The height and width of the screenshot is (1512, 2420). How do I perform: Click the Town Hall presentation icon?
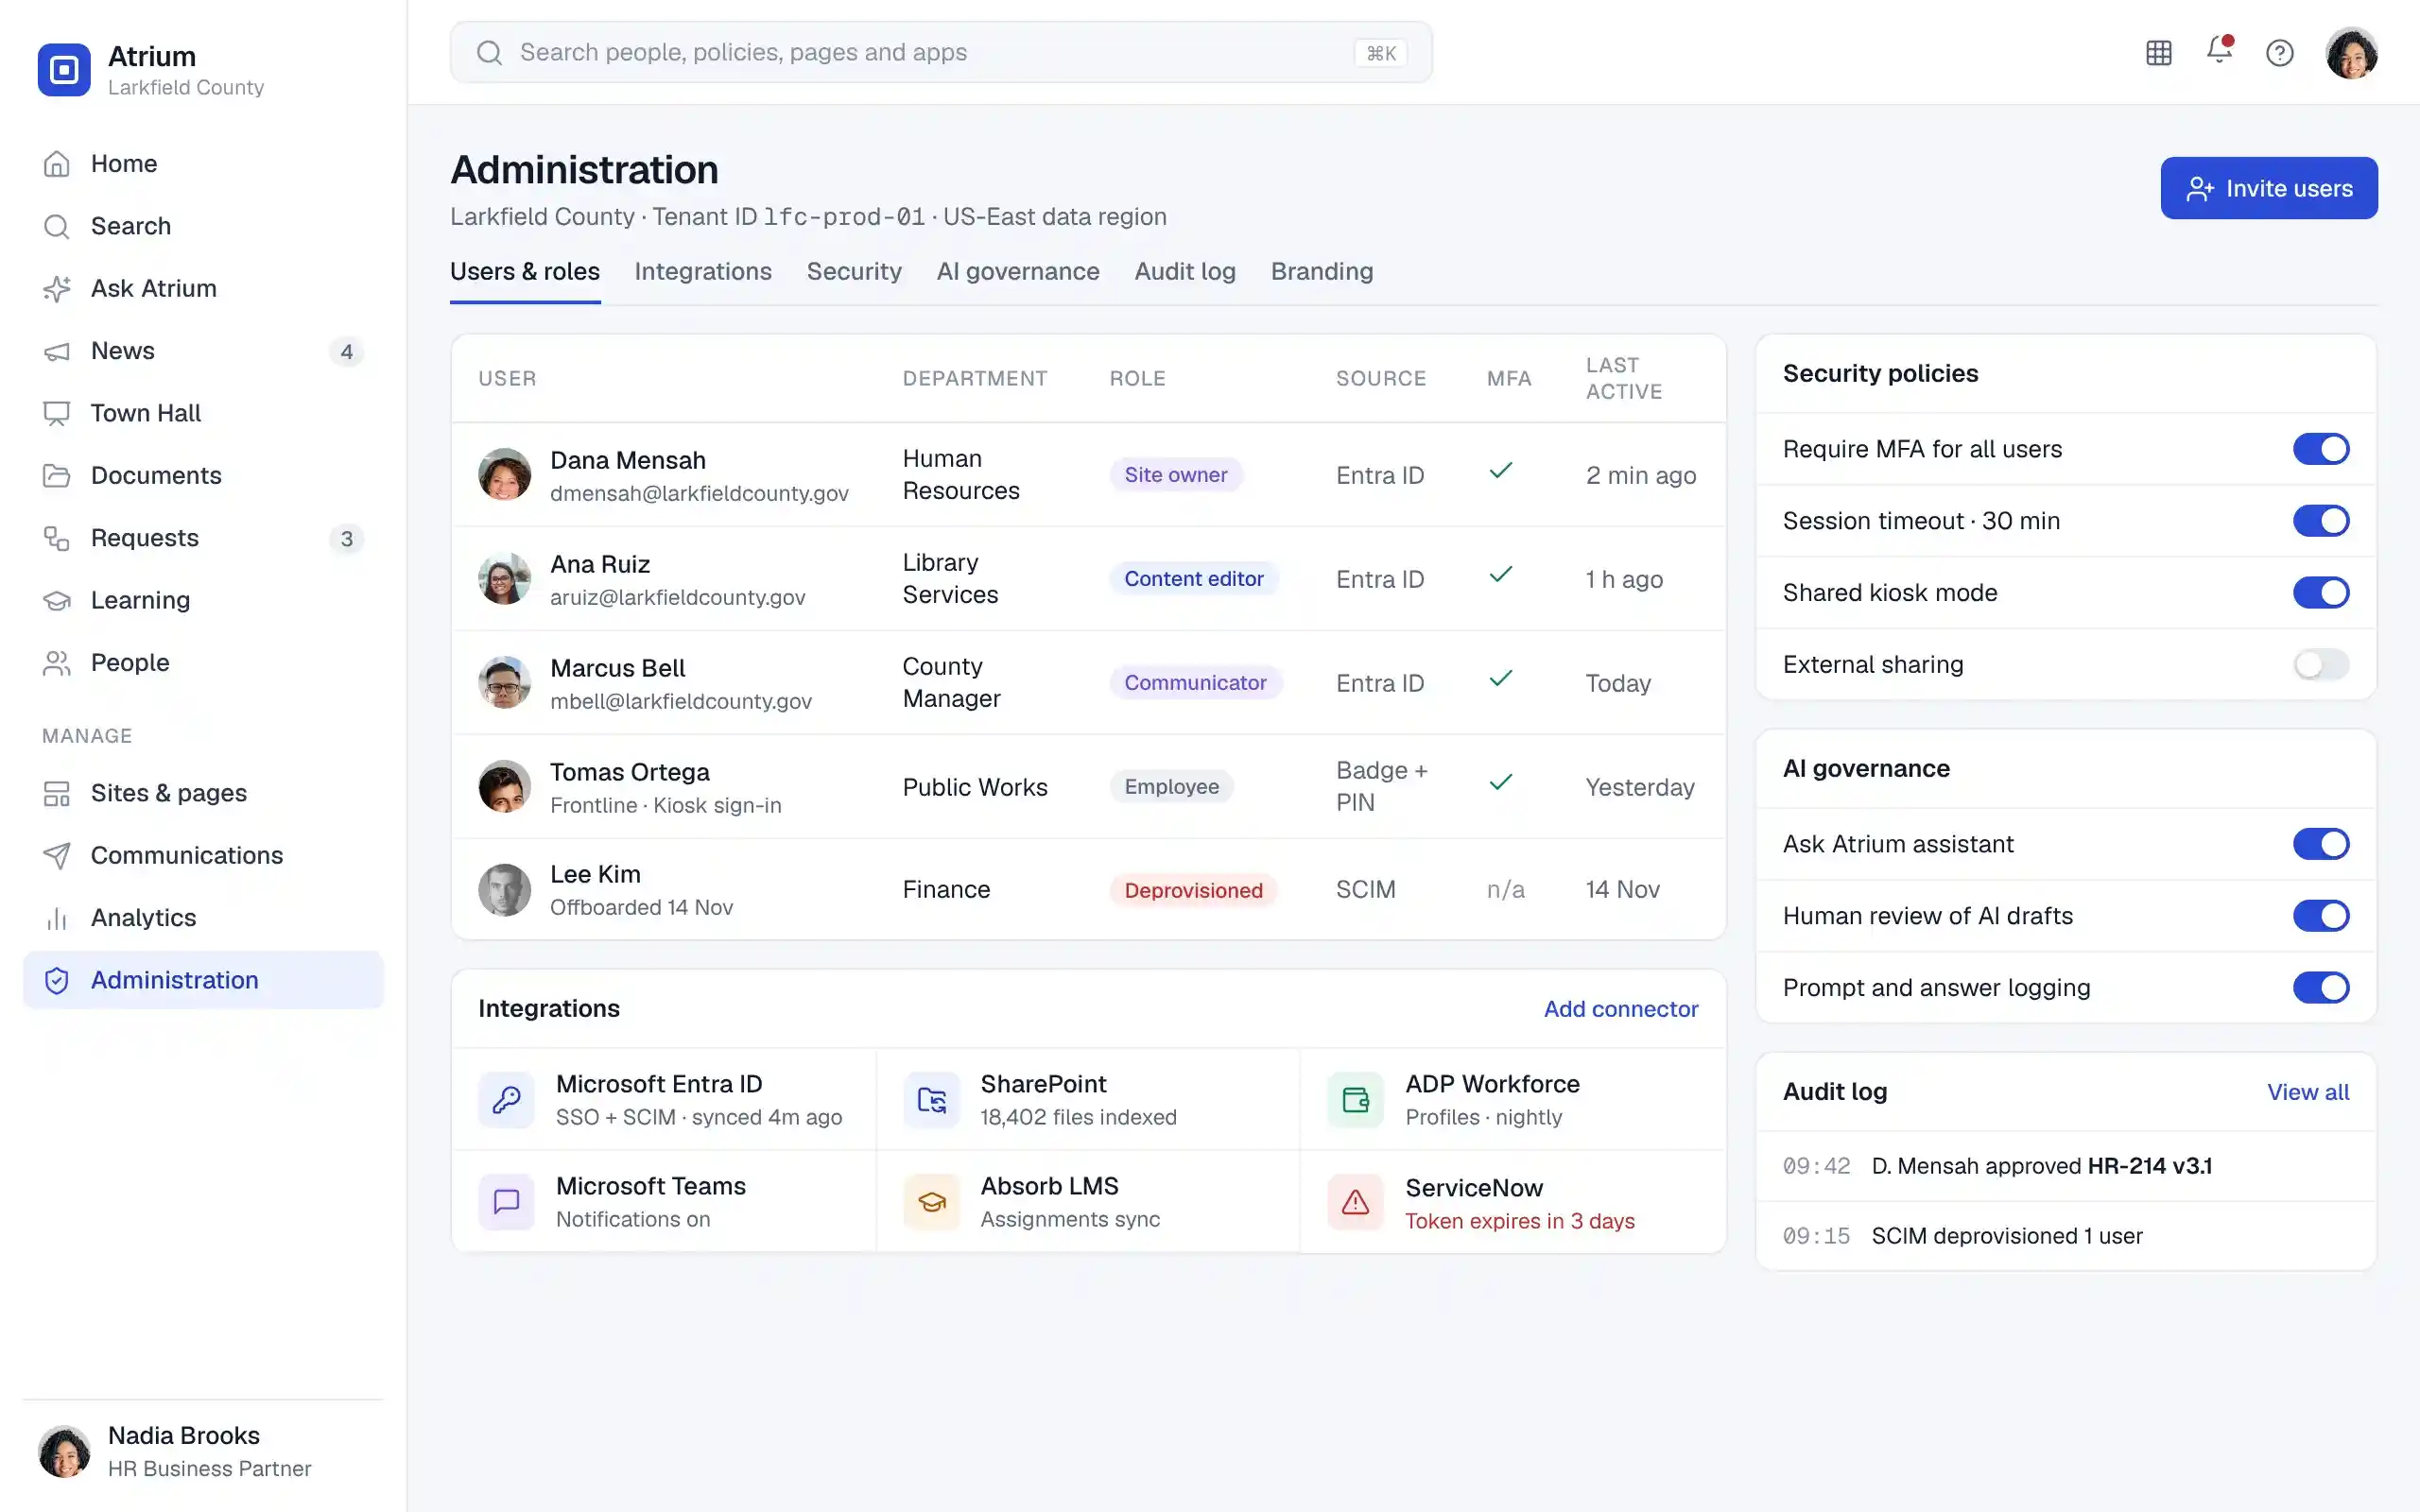[57, 414]
